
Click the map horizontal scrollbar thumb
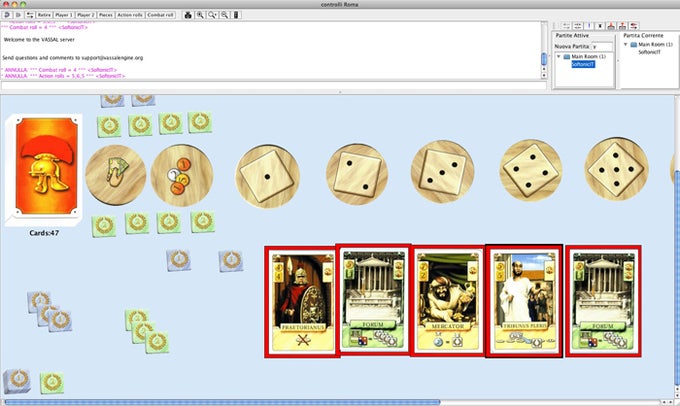tap(222, 403)
